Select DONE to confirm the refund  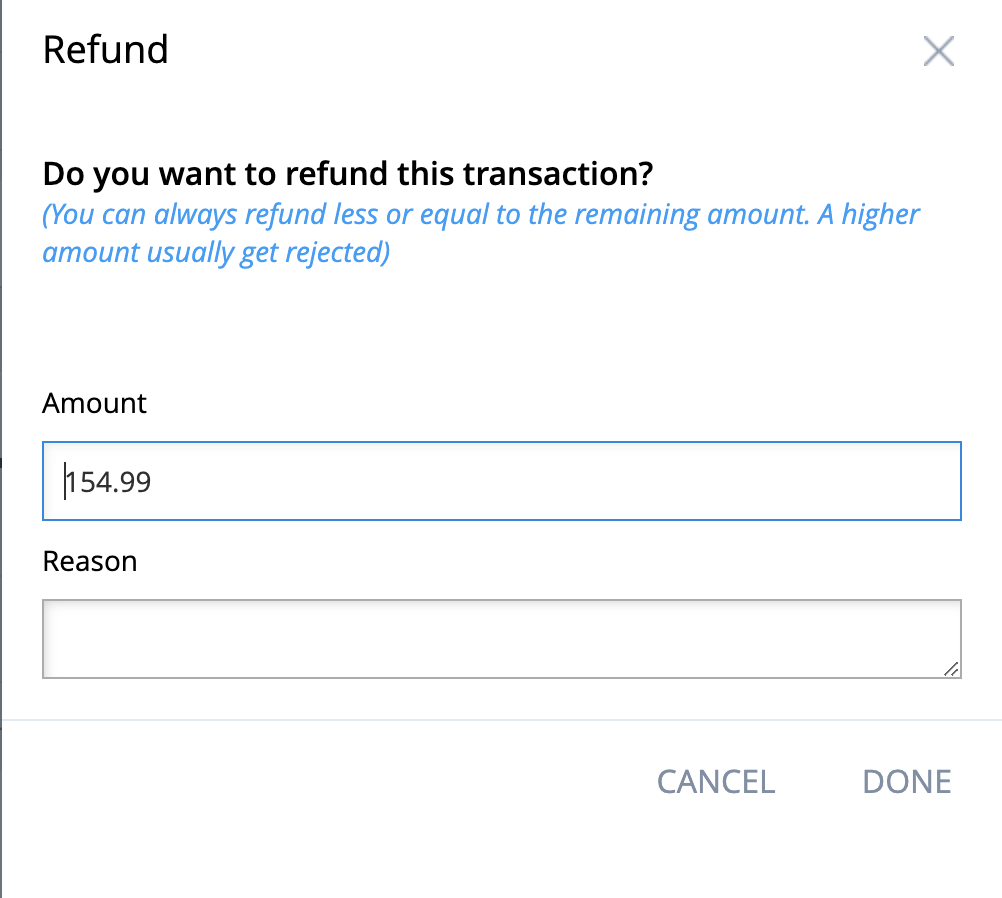(x=905, y=781)
